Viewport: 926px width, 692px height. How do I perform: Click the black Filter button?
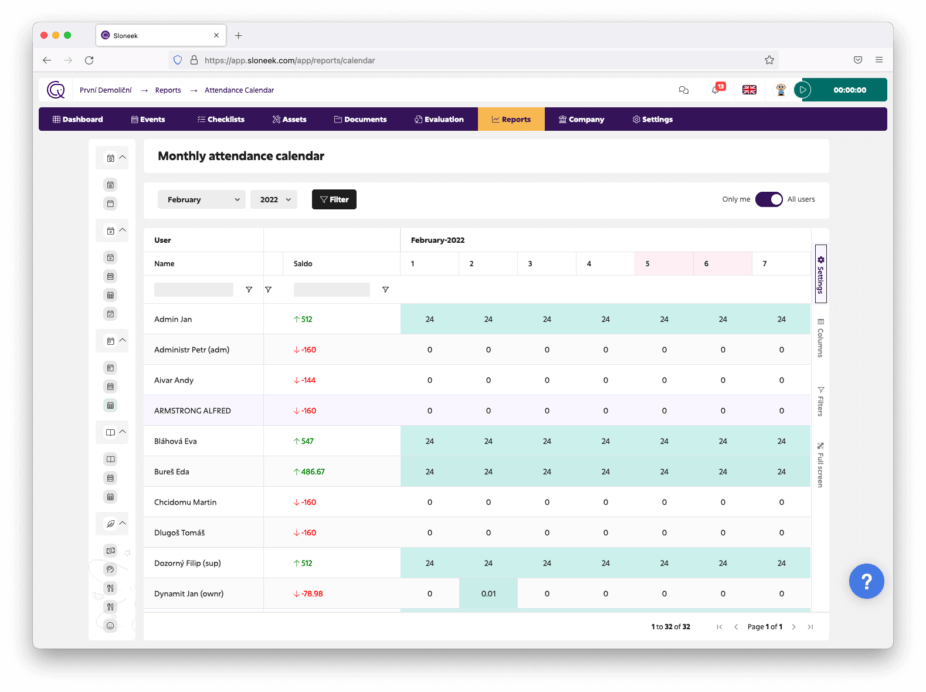[x=334, y=200]
